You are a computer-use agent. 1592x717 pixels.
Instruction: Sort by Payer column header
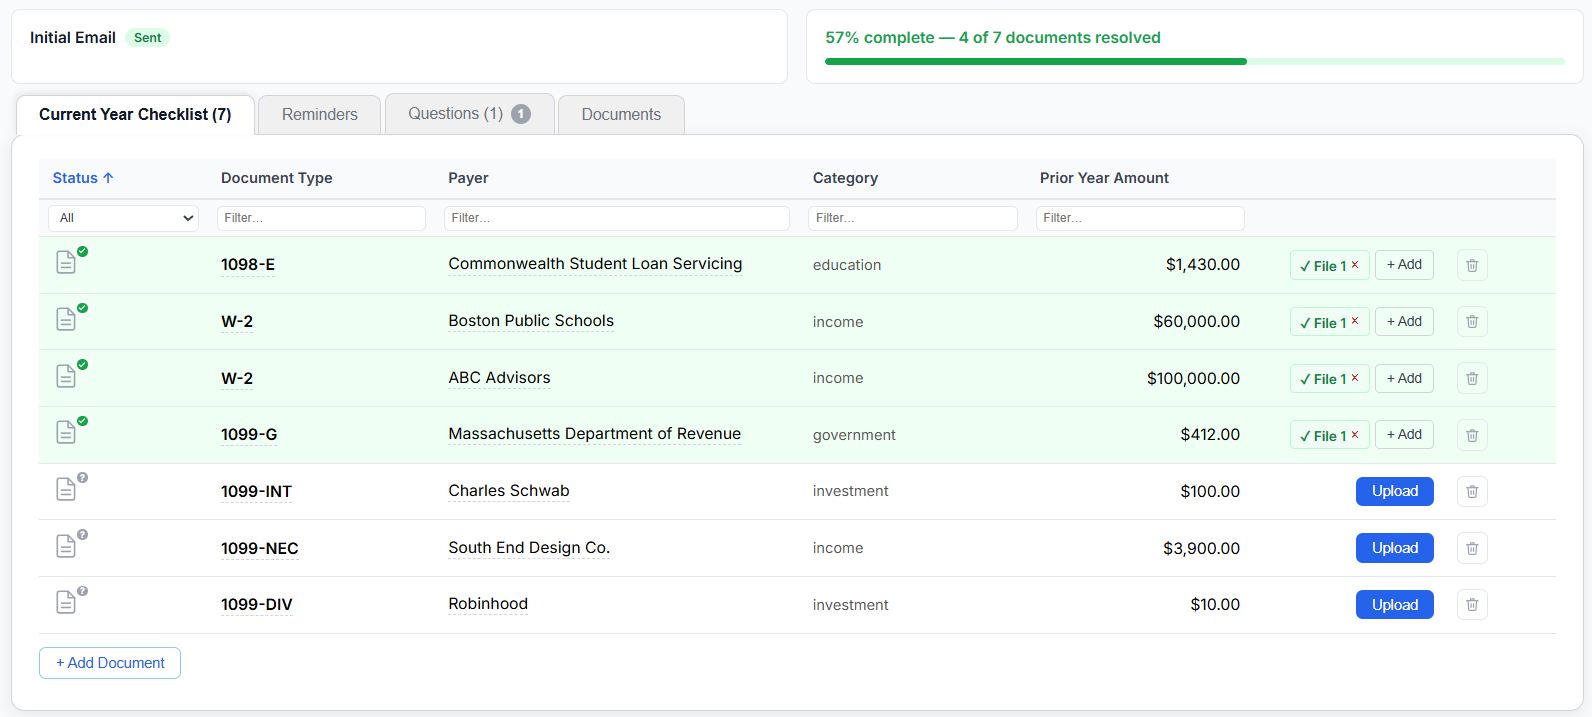[468, 178]
